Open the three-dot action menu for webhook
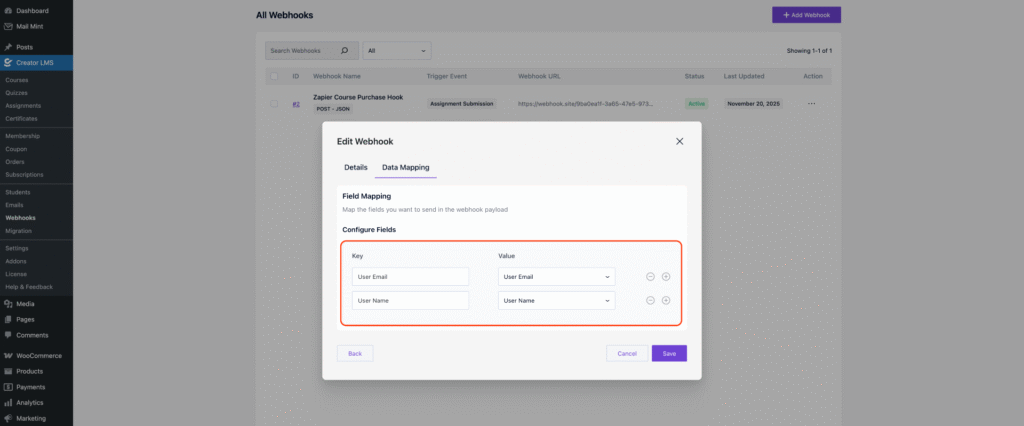 pyautogui.click(x=811, y=103)
